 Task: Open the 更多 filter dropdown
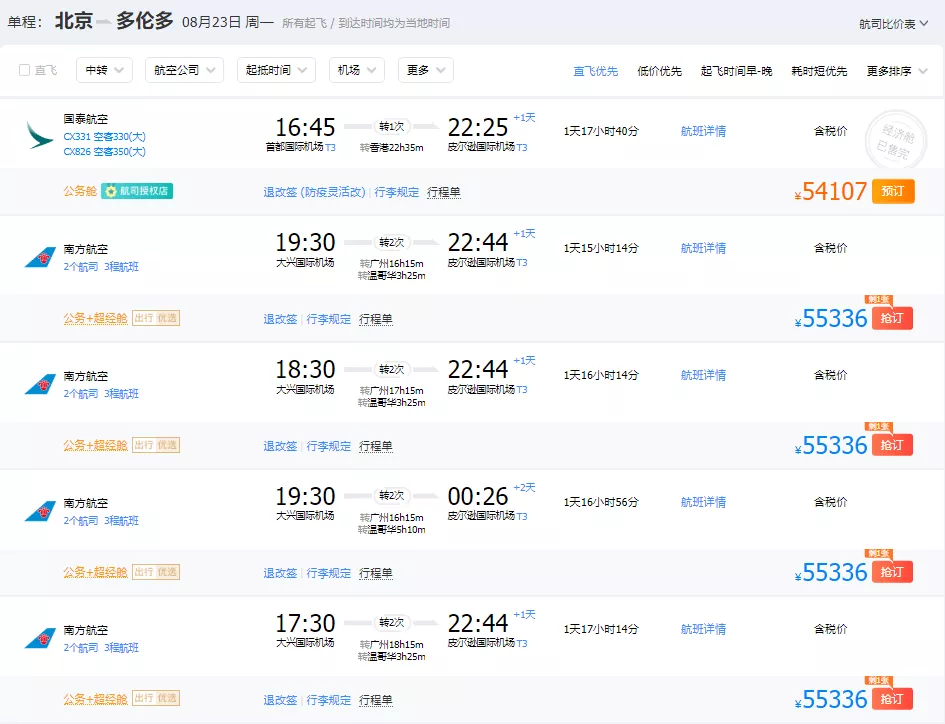click(425, 70)
